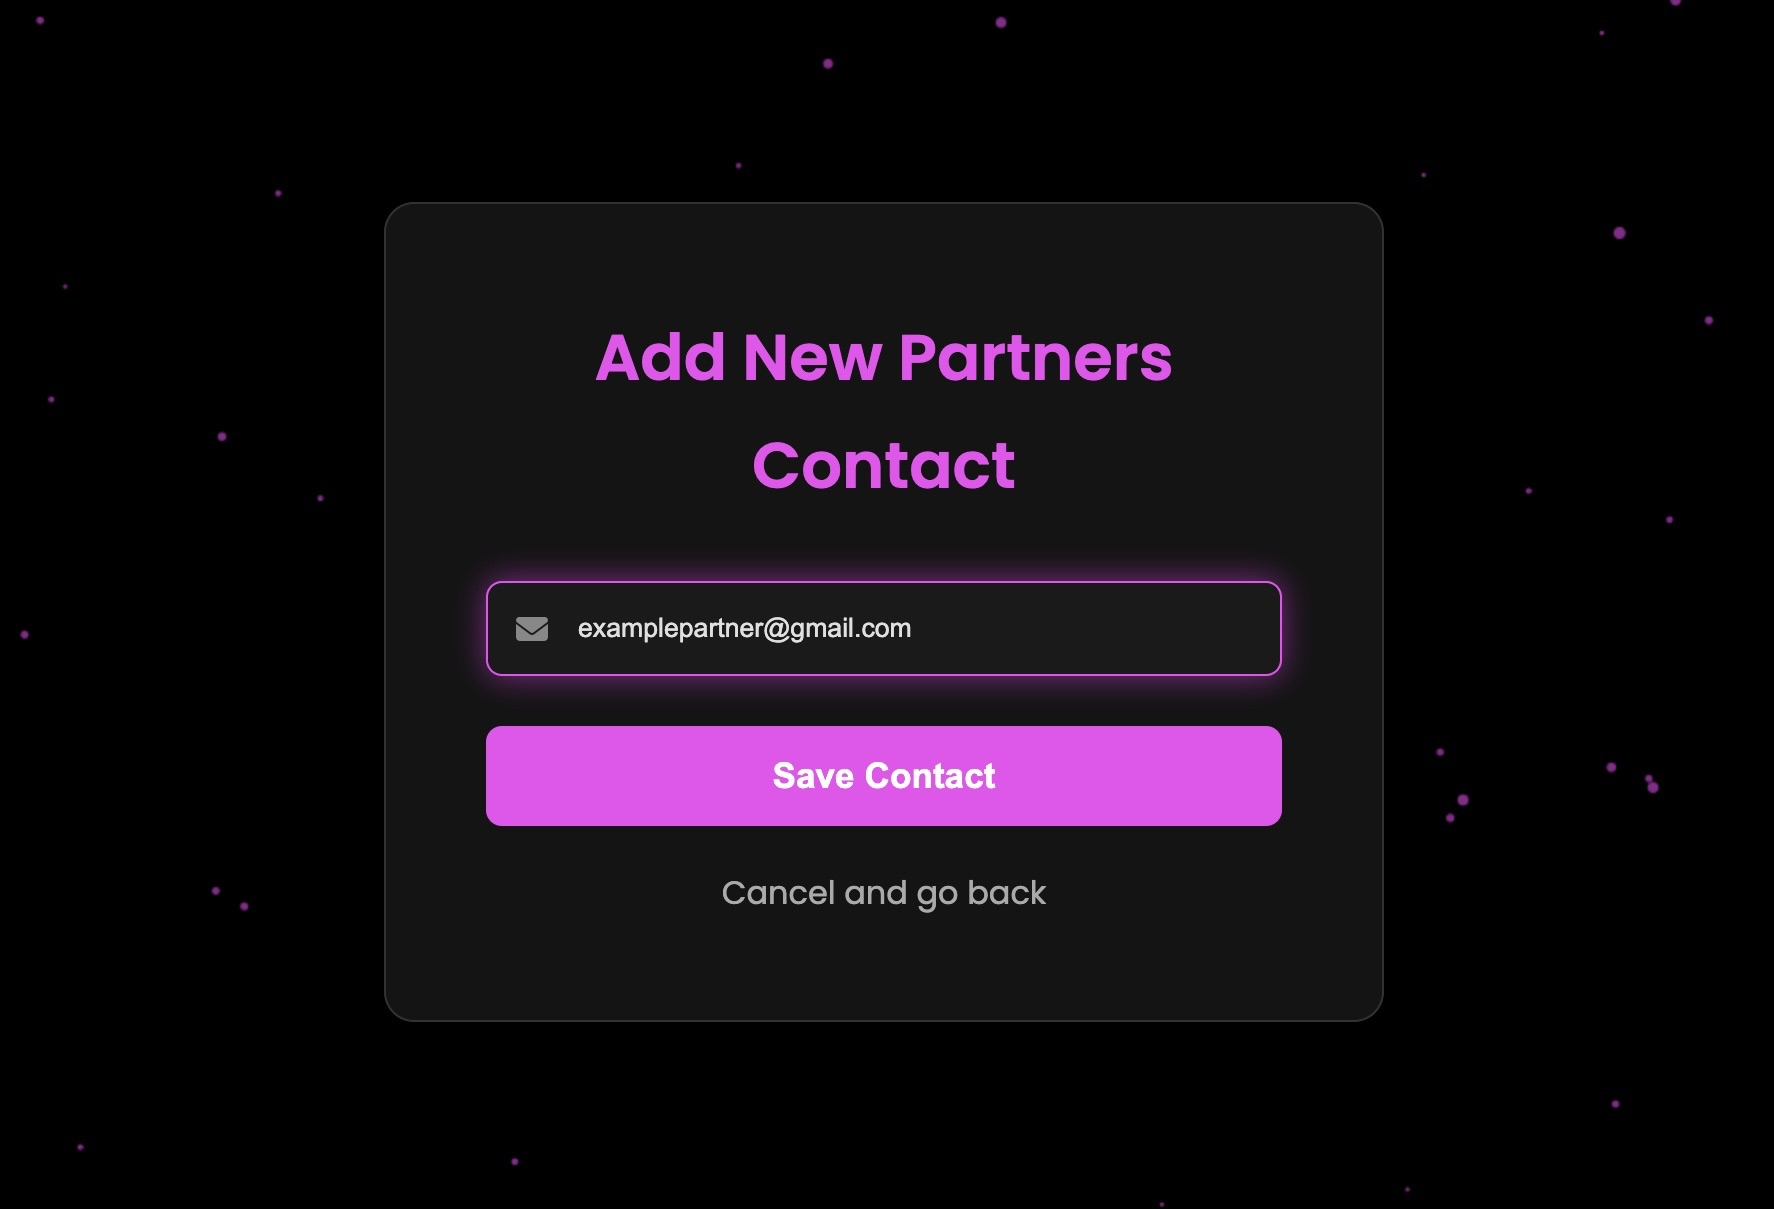Click the word Partners in the title
Viewport: 1774px width, 1209px height.
[1035, 357]
